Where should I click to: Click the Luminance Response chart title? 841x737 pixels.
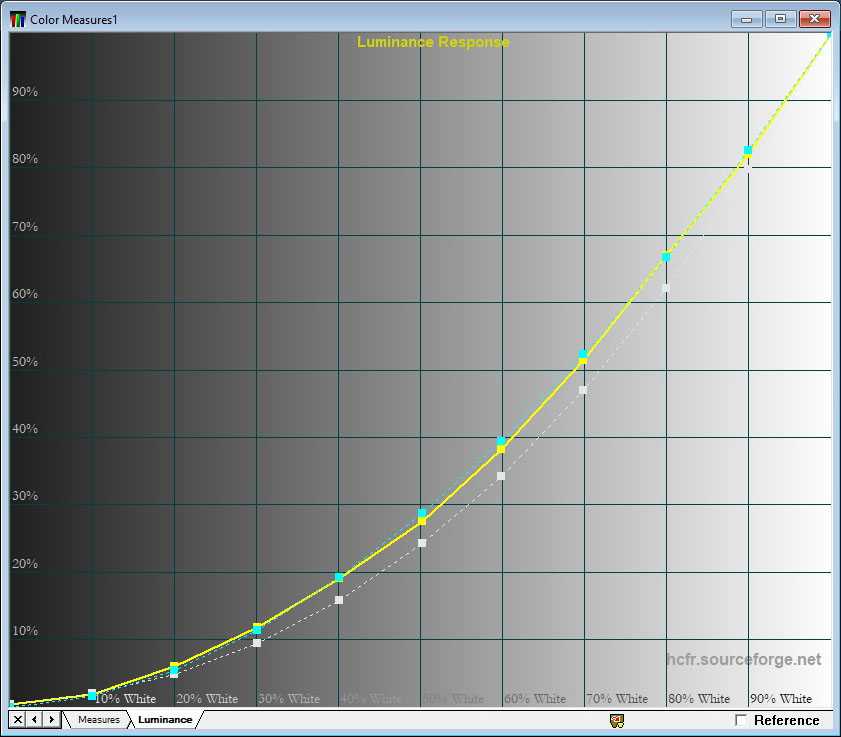coord(433,42)
